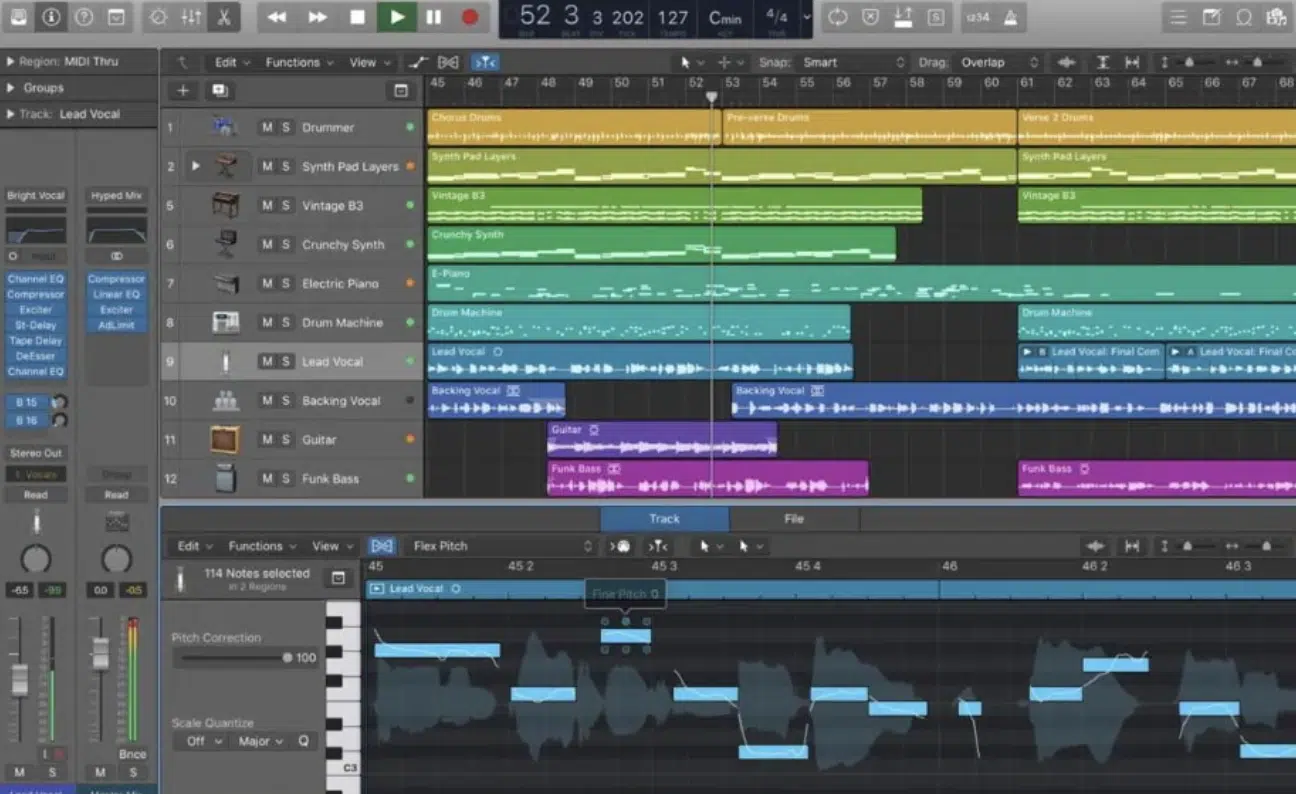This screenshot has height=794, width=1296.
Task: Expand the Track: Lead Vocal inspector section
Action: pos(10,113)
